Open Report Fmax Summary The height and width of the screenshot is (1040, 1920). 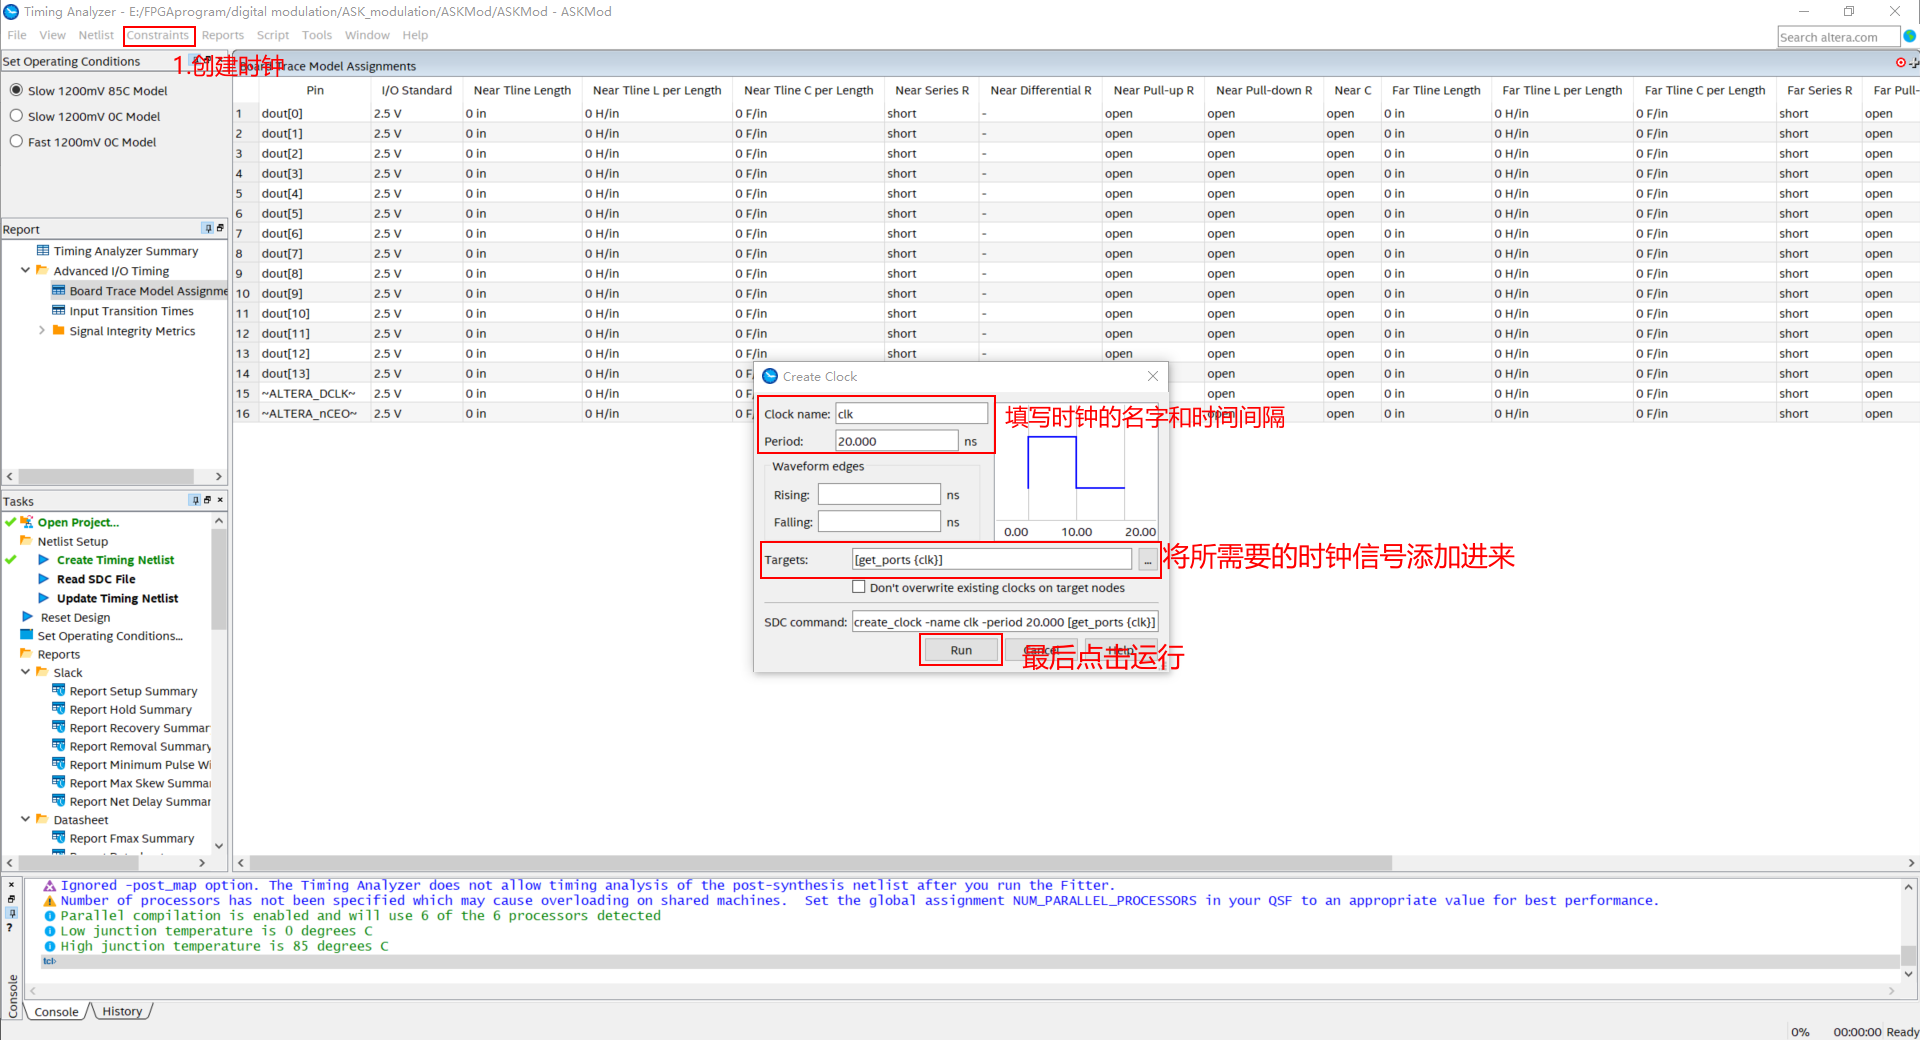click(131, 838)
